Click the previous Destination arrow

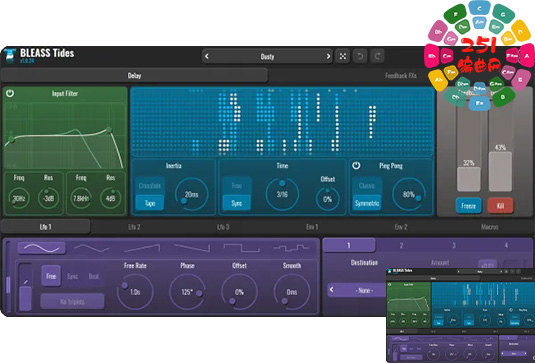[332, 290]
